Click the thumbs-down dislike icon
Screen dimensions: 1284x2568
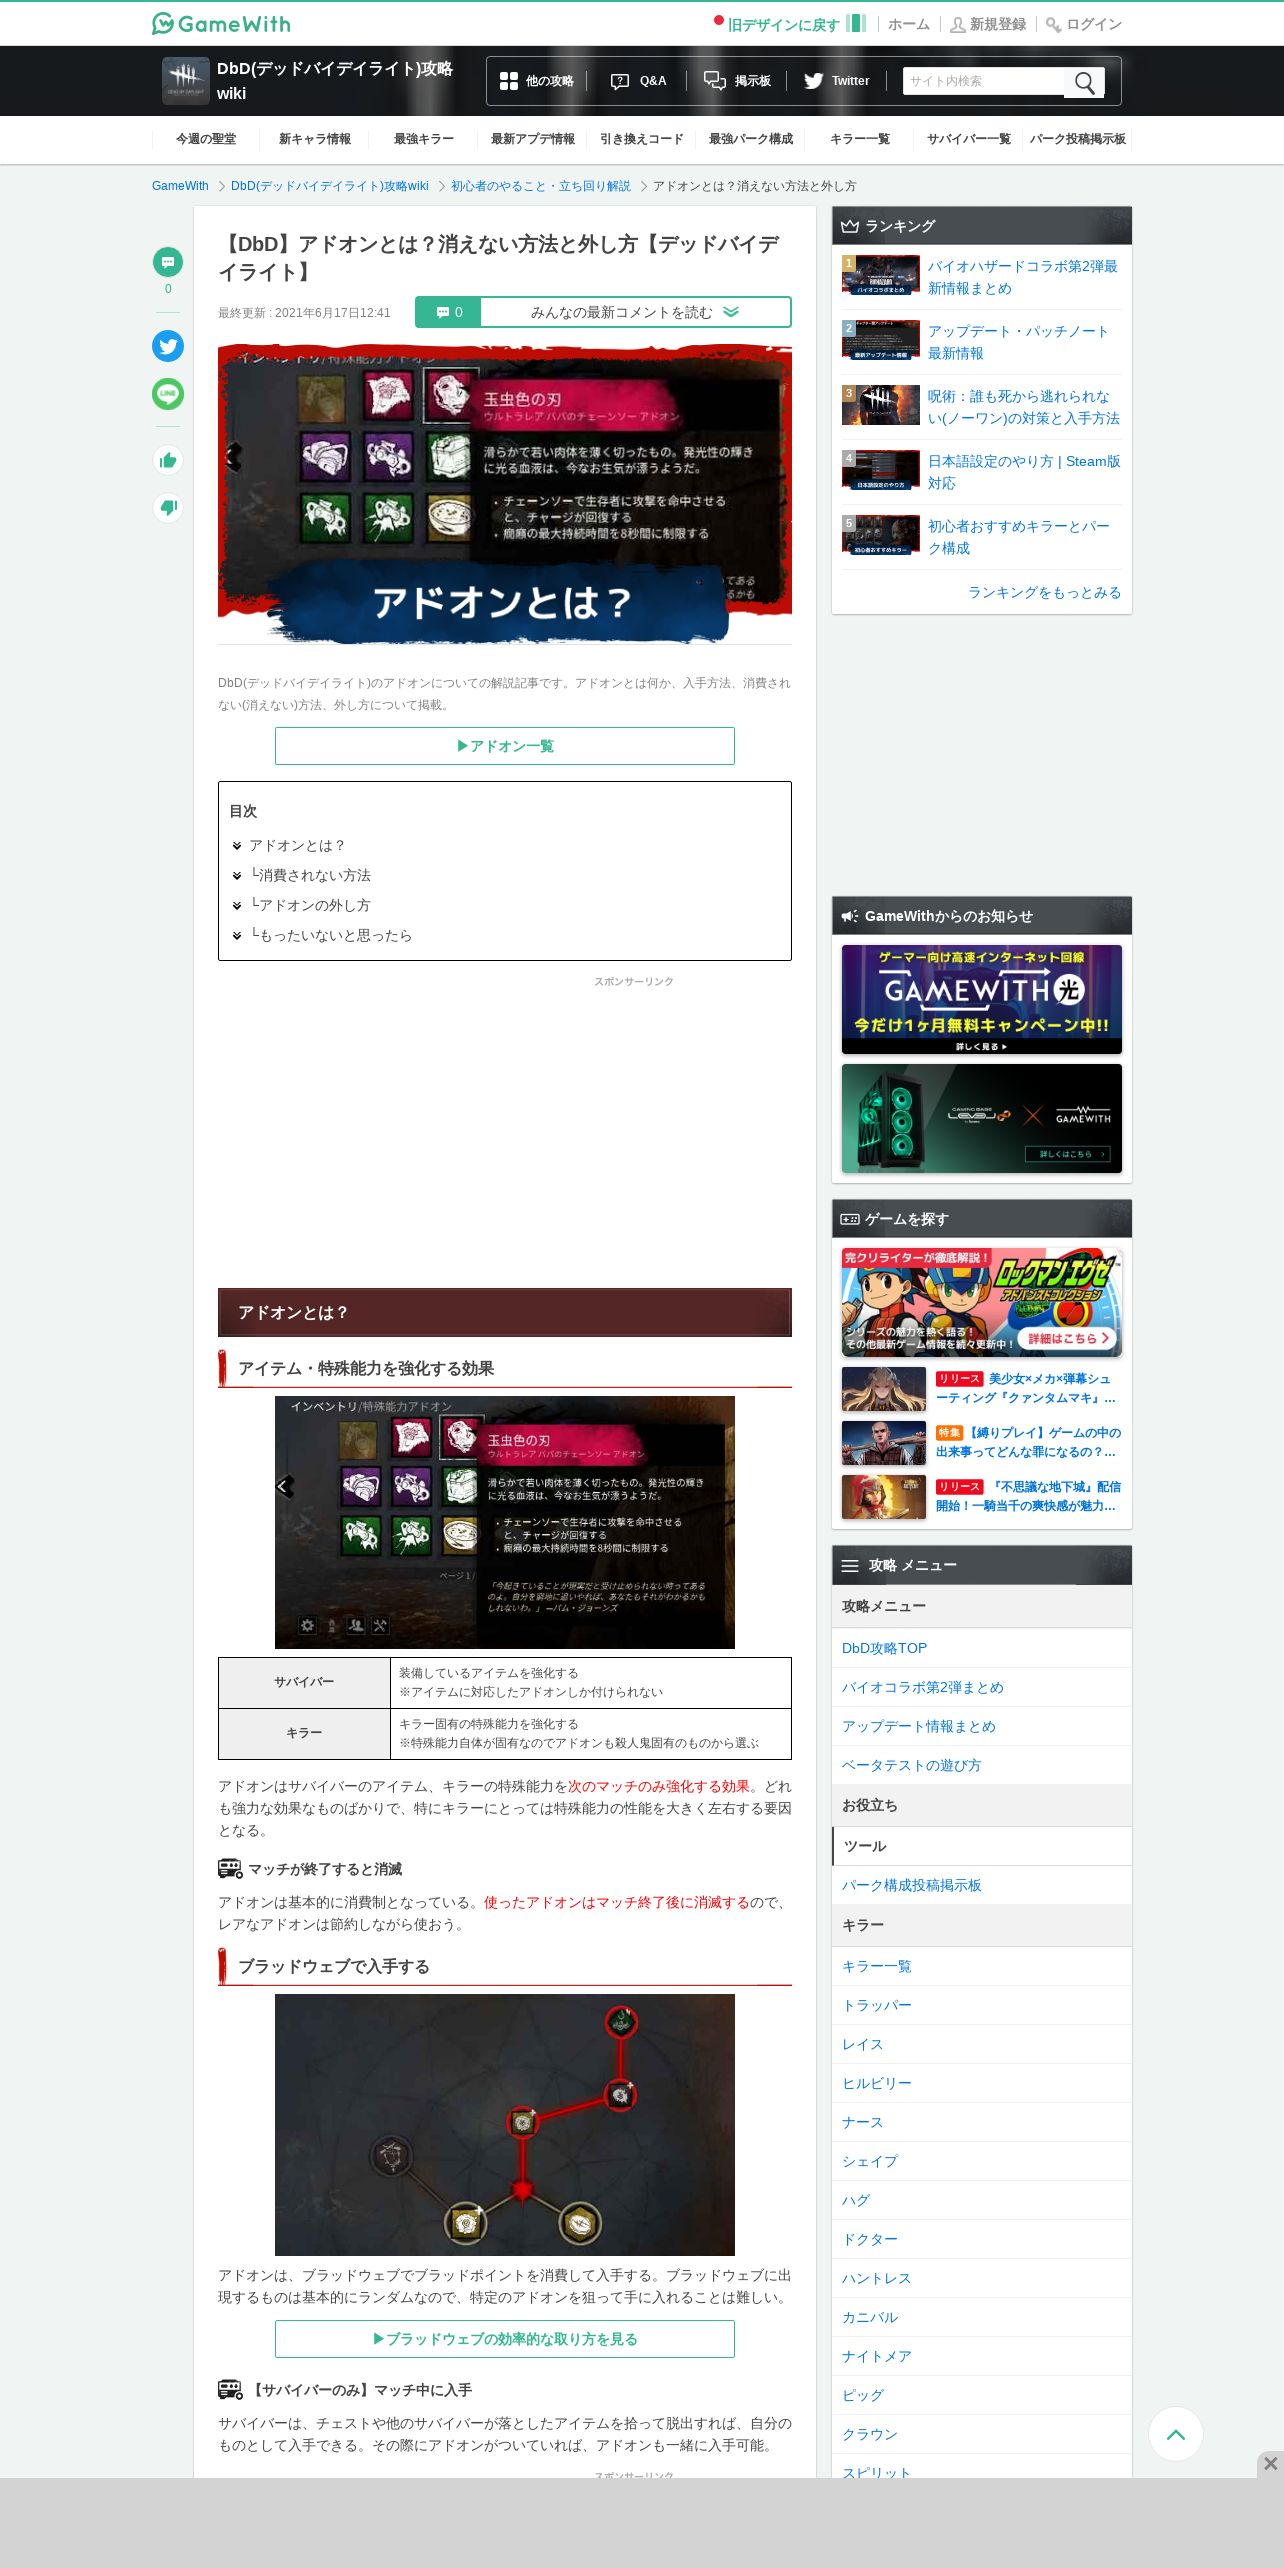point(168,508)
